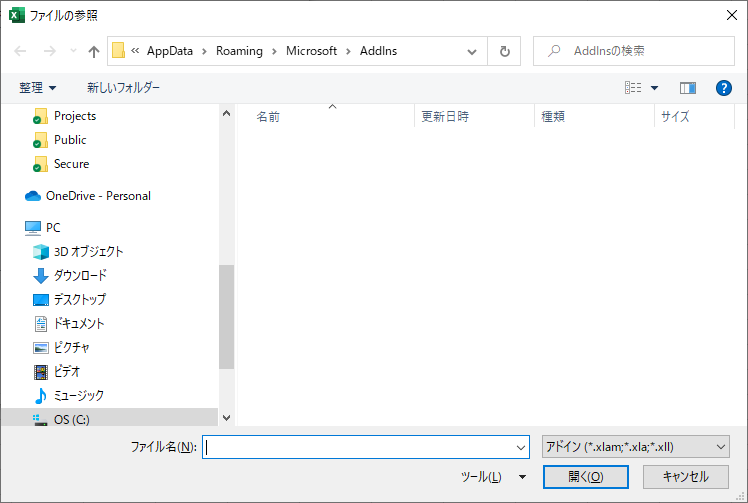Close the ファイルの参照 dialog
The height and width of the screenshot is (503, 748).
pos(732,15)
